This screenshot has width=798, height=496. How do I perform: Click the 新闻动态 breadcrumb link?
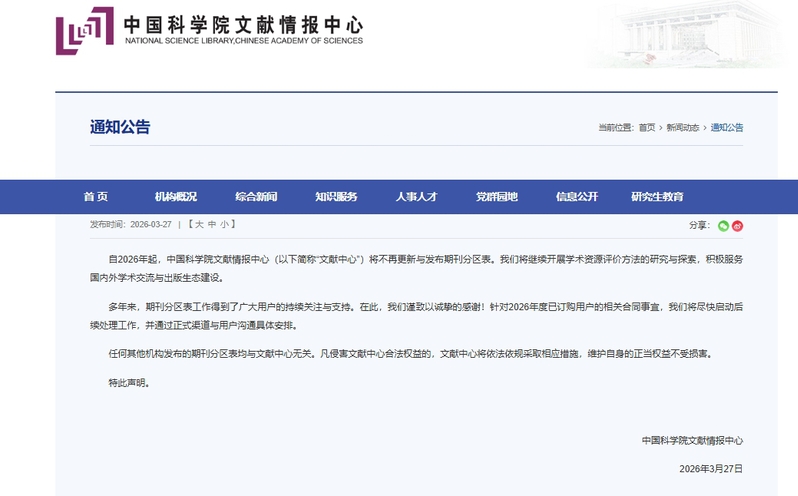pyautogui.click(x=683, y=128)
